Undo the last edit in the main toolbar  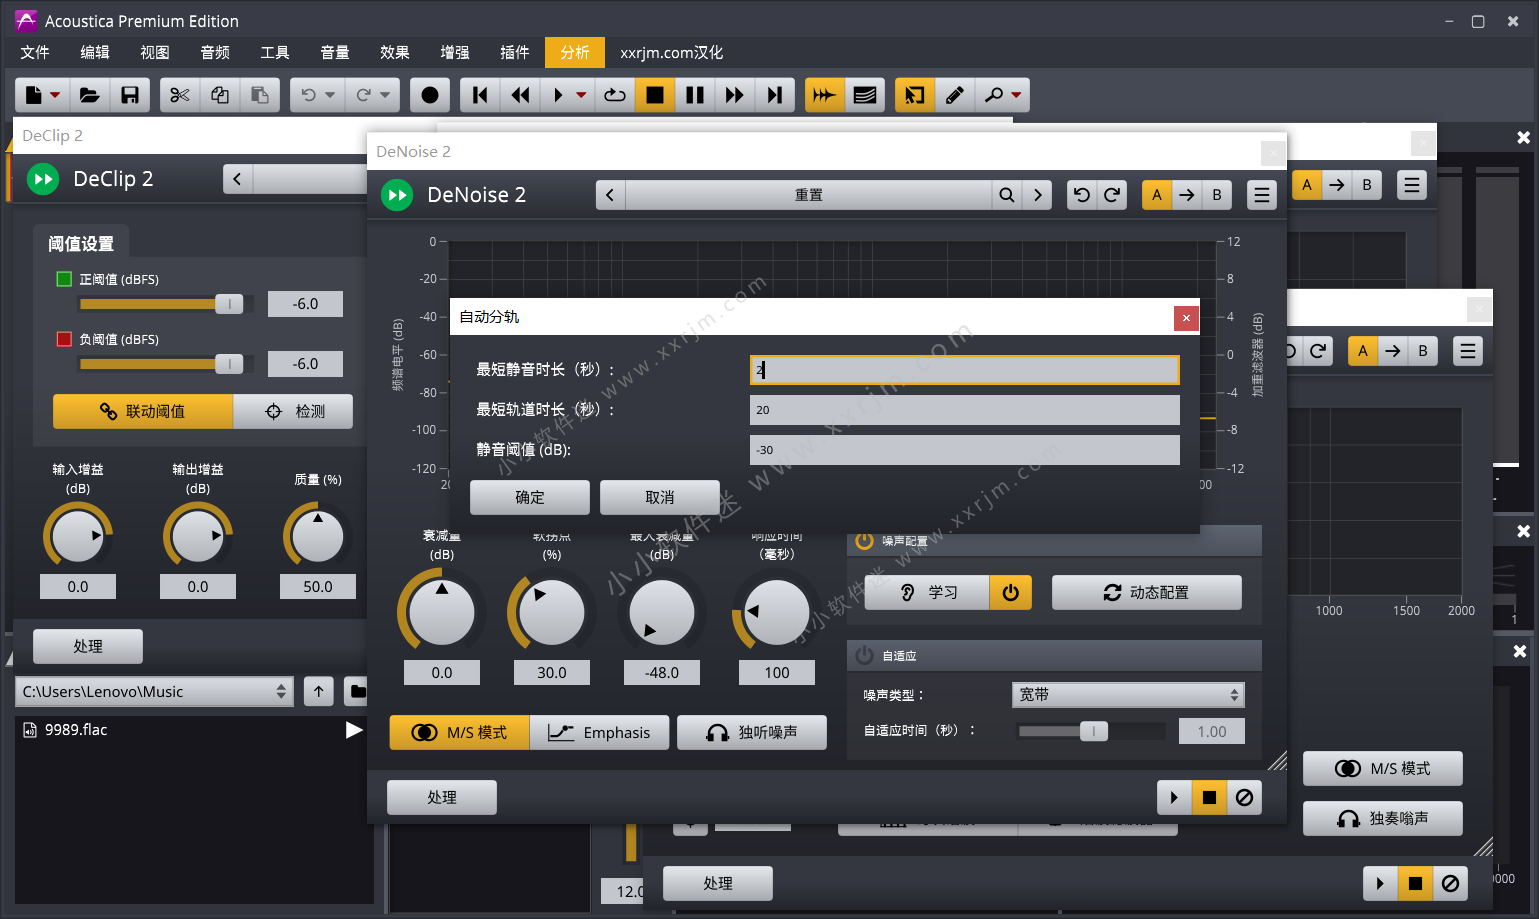[x=308, y=95]
